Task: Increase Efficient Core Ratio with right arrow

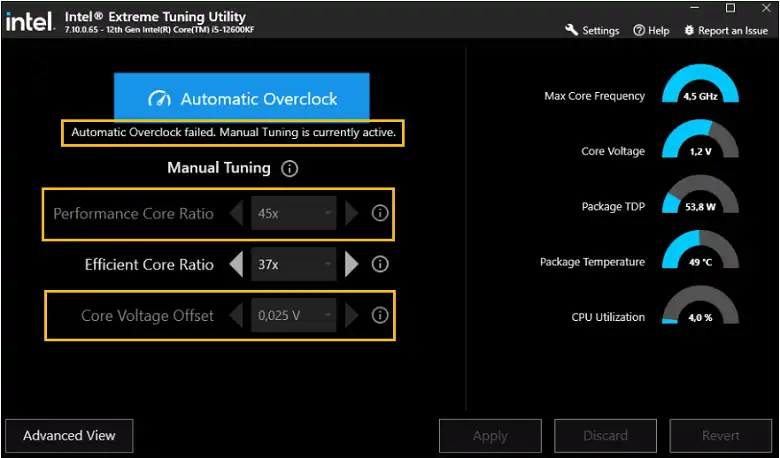Action: (x=351, y=264)
